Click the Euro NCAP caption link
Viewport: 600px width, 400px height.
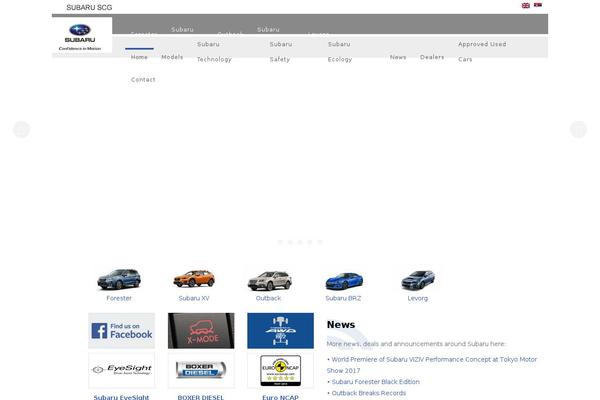click(x=280, y=397)
